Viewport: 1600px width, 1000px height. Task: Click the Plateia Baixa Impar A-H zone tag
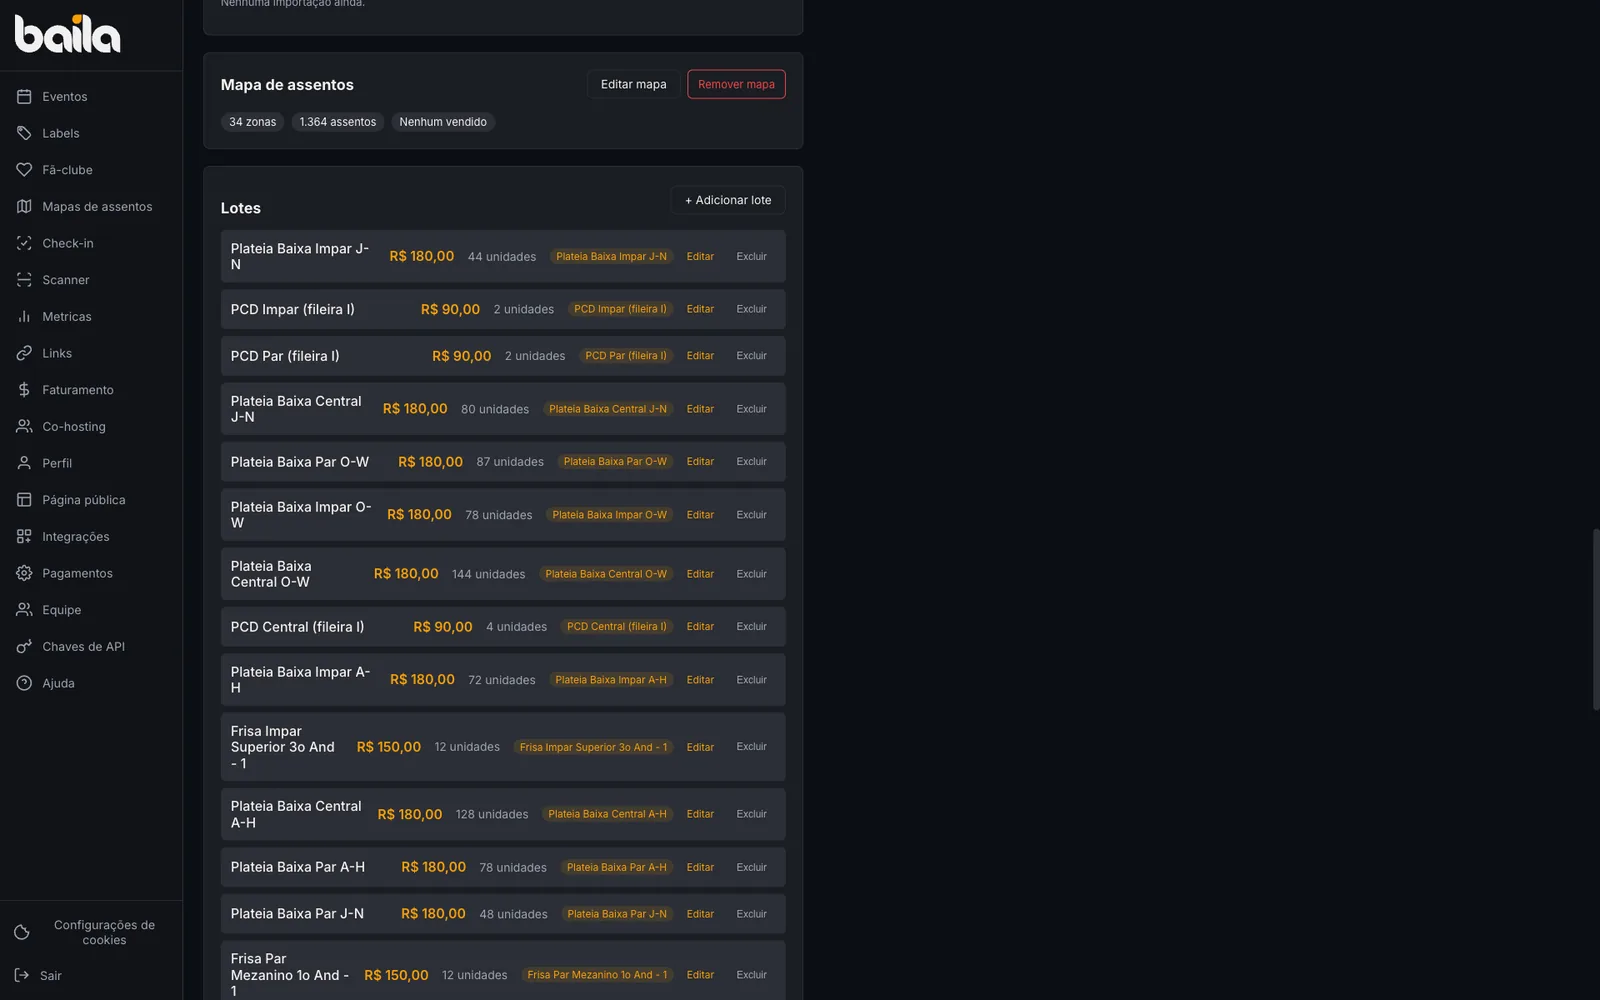[611, 680]
